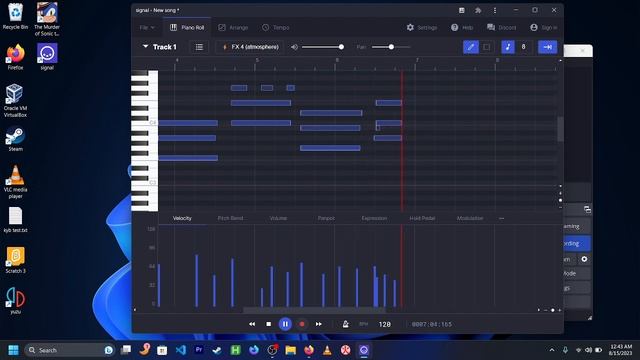Switch to the Arrange tab
This screenshot has width=640, height=360.
pyautogui.click(x=233, y=27)
